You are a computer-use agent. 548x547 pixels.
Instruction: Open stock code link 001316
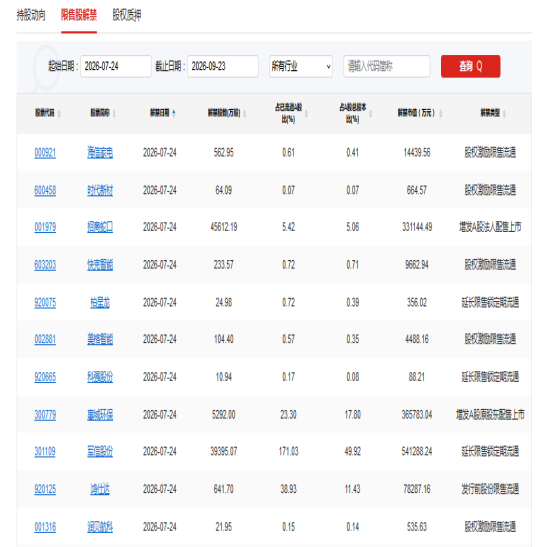(x=45, y=527)
